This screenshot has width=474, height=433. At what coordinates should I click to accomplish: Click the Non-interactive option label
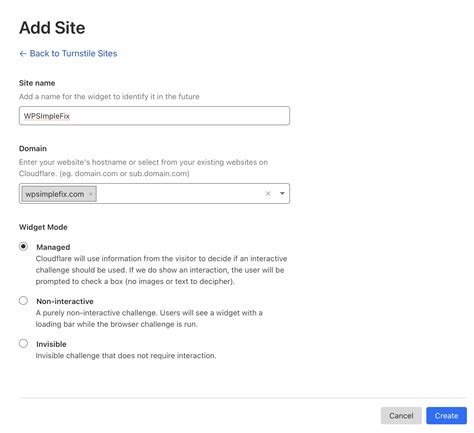(x=65, y=301)
